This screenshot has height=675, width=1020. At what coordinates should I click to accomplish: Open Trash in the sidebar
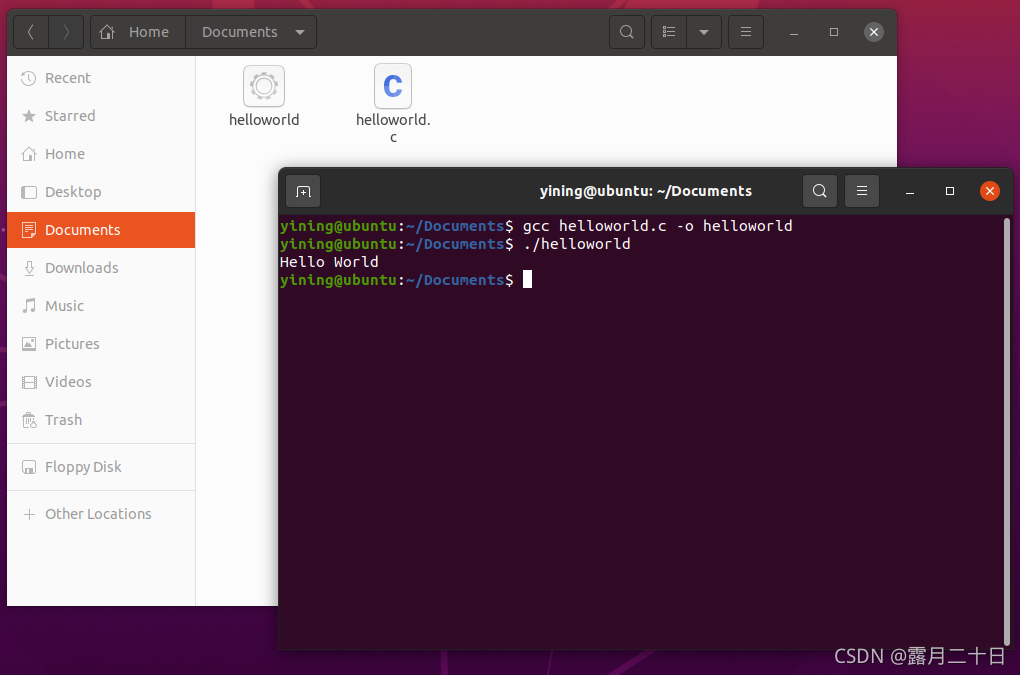click(101, 420)
